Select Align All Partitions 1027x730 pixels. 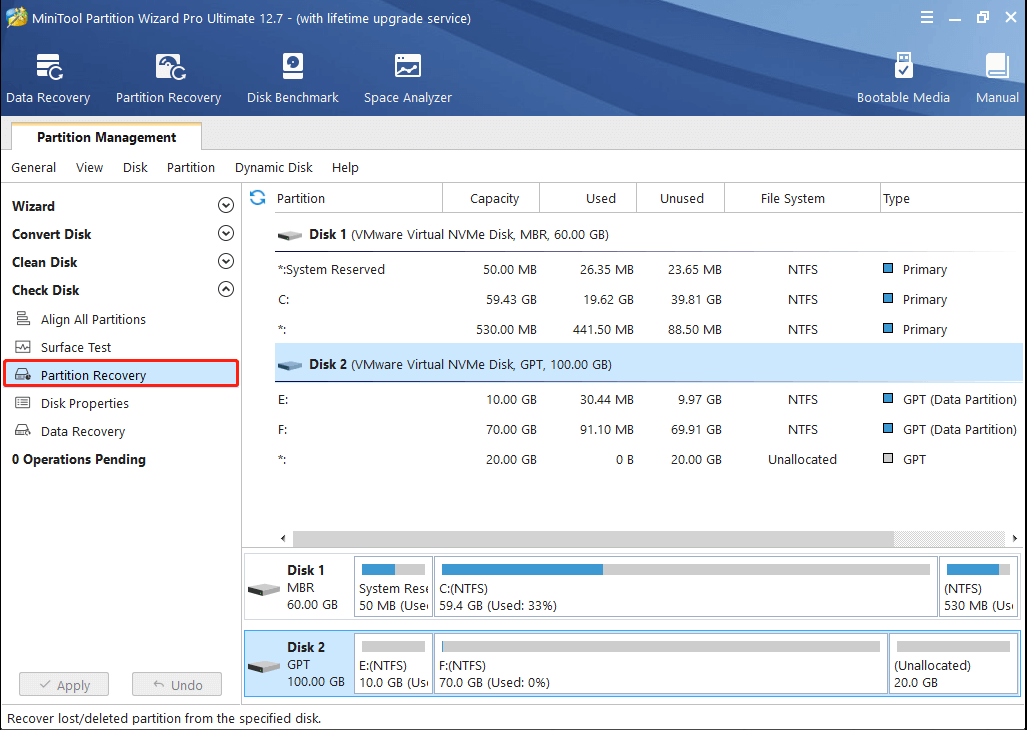pyautogui.click(x=89, y=319)
